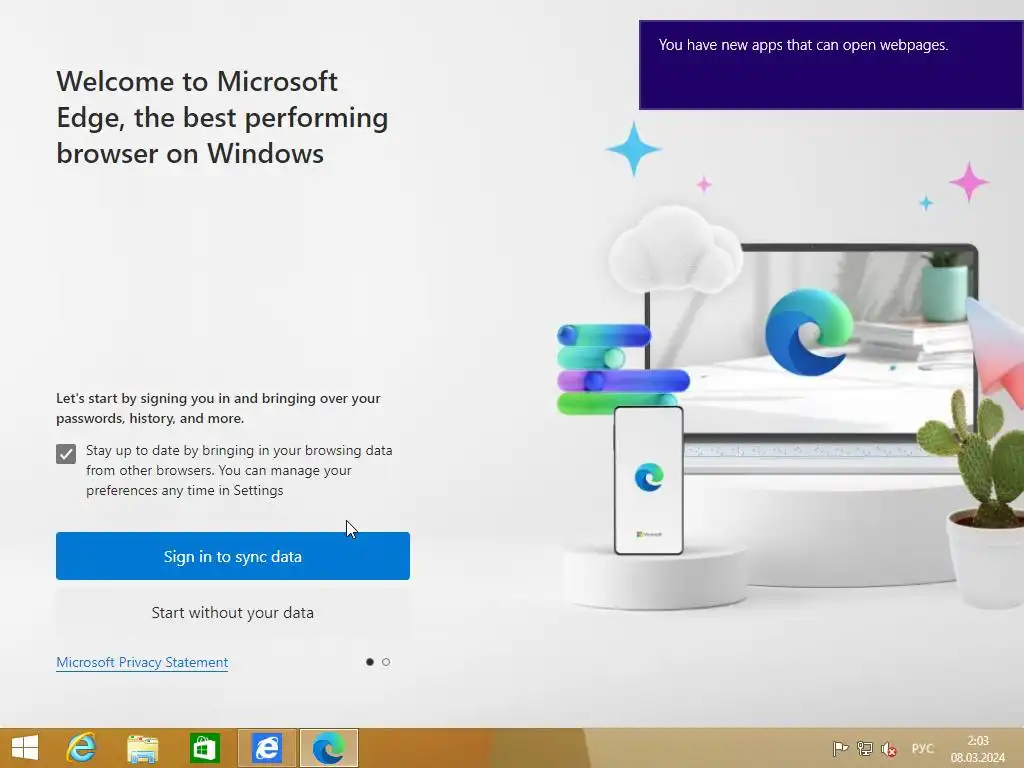
Task: Select the first onboarding page dot
Action: 370,662
